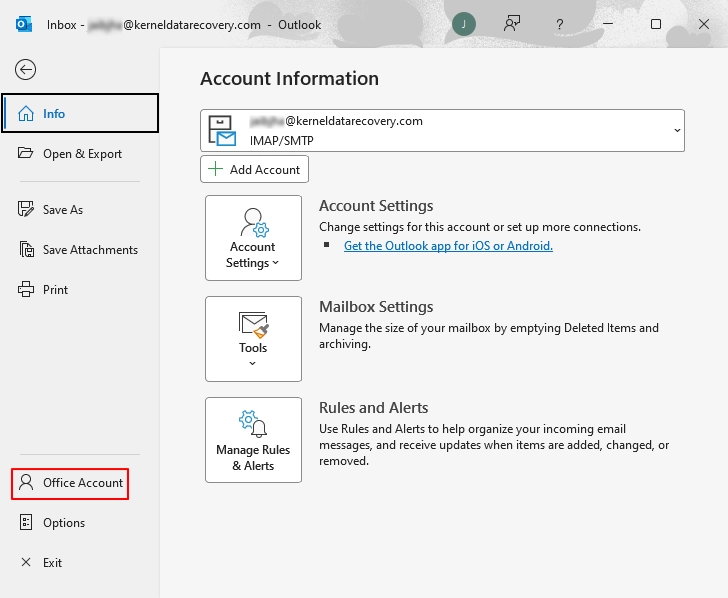Click the IMAP/SMTP account type text
728x598 pixels.
tap(281, 141)
